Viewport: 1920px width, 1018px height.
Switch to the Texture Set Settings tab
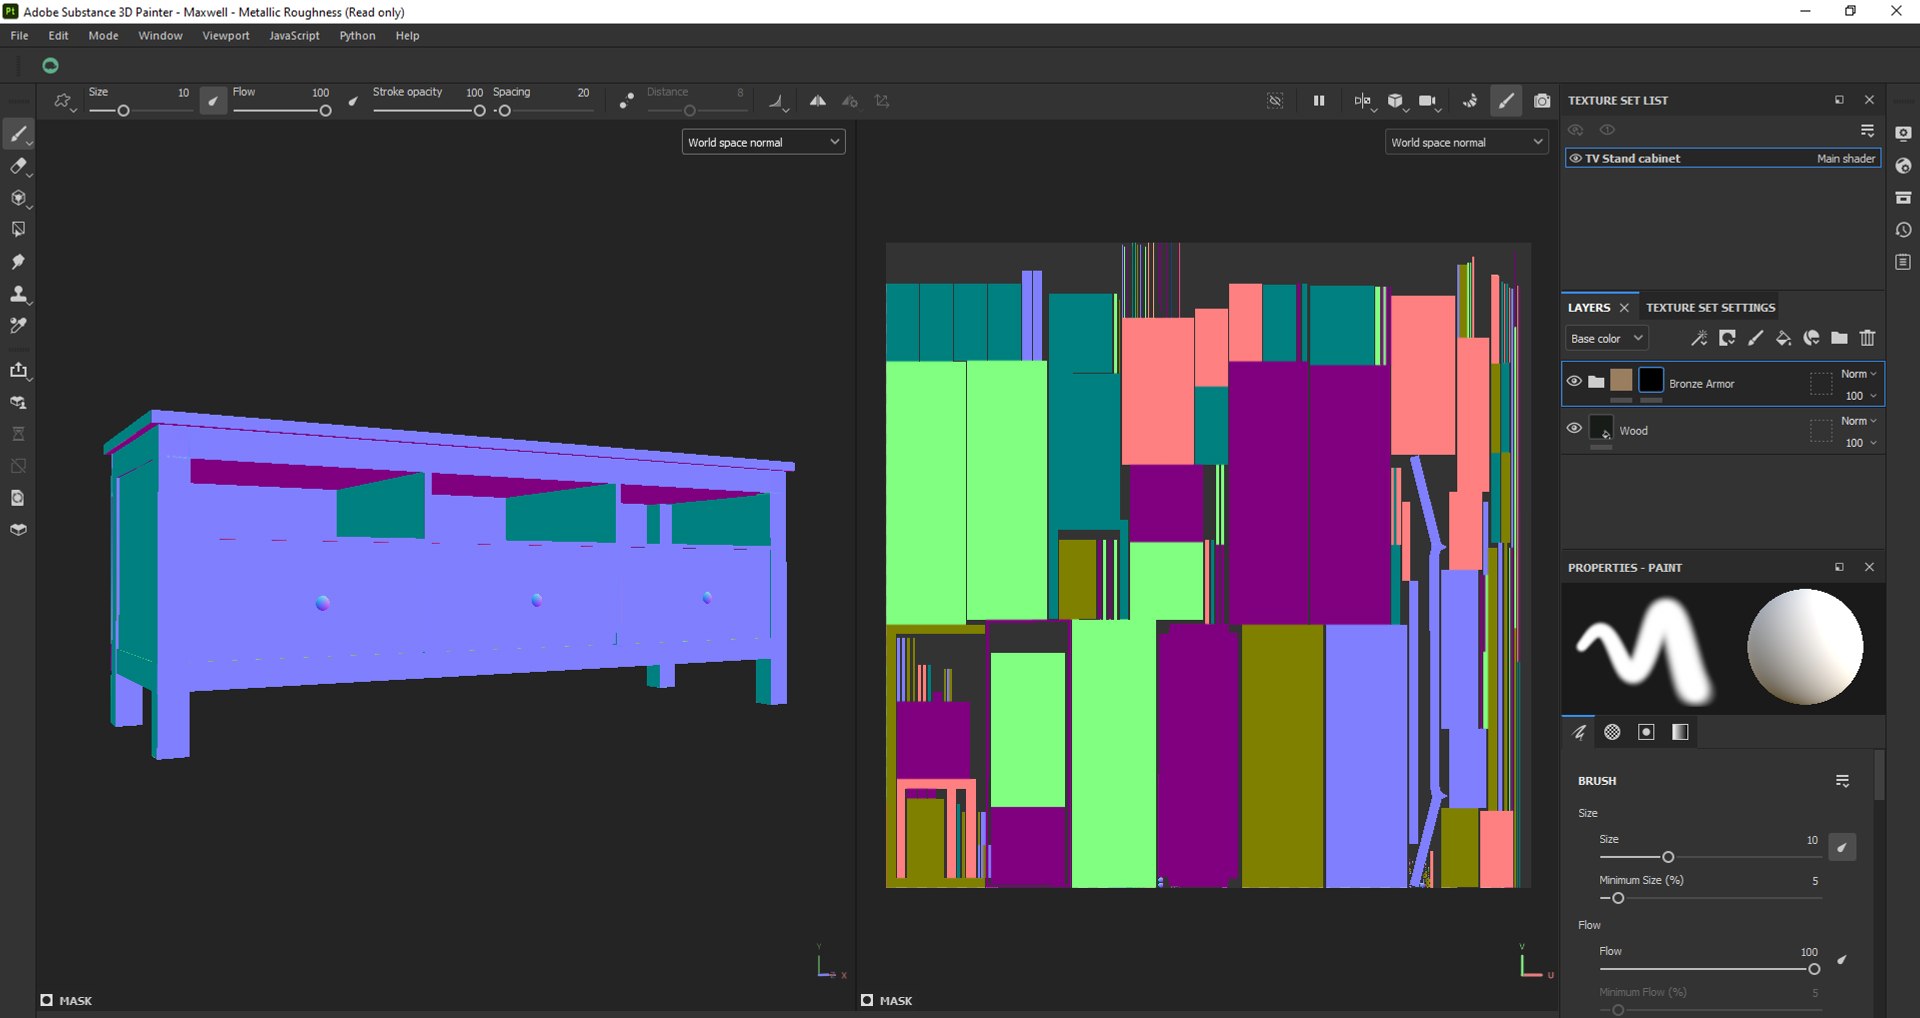point(1710,307)
